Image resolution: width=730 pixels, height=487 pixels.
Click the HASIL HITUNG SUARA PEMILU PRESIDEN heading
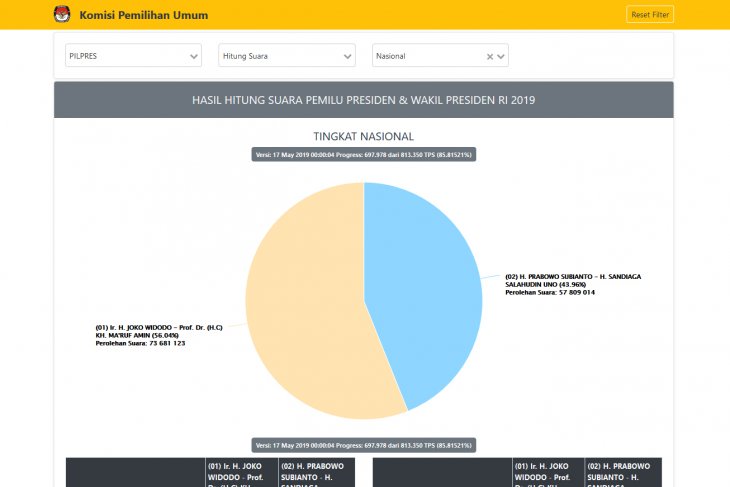pos(364,100)
